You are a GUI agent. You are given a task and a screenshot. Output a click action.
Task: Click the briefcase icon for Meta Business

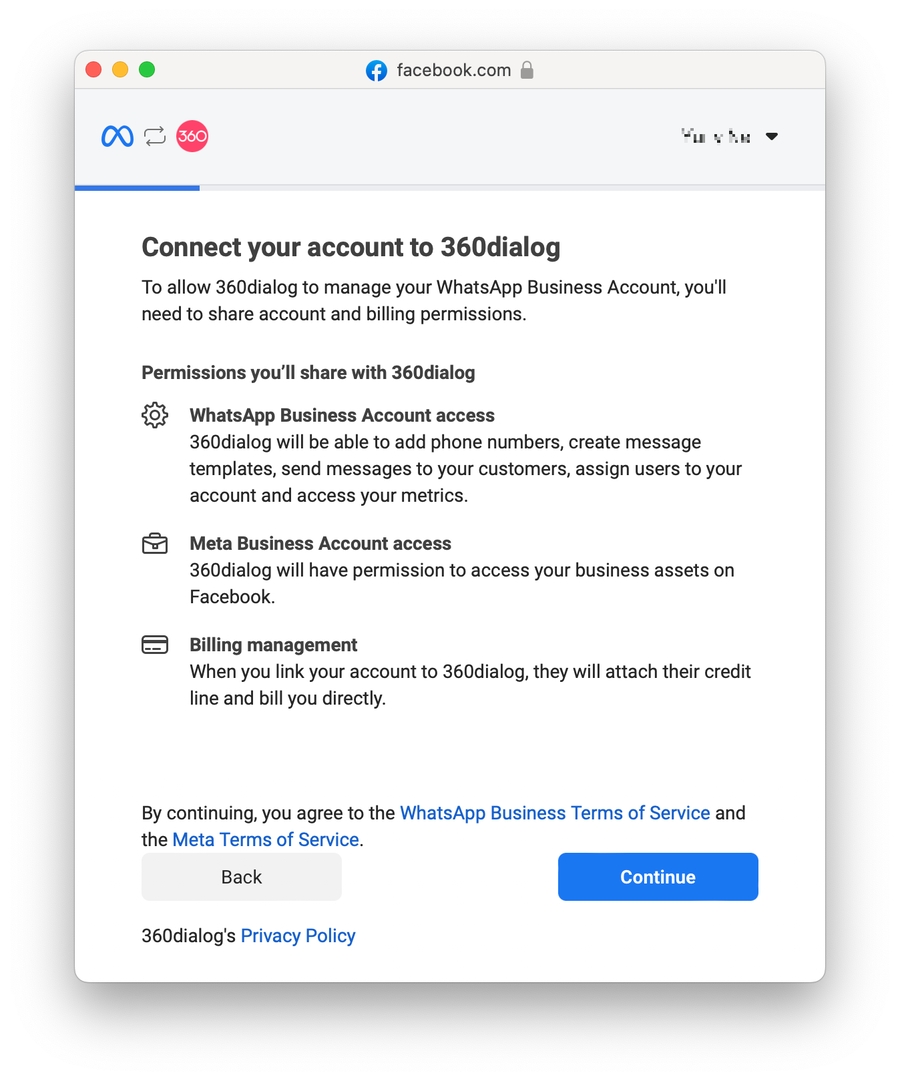coord(155,544)
